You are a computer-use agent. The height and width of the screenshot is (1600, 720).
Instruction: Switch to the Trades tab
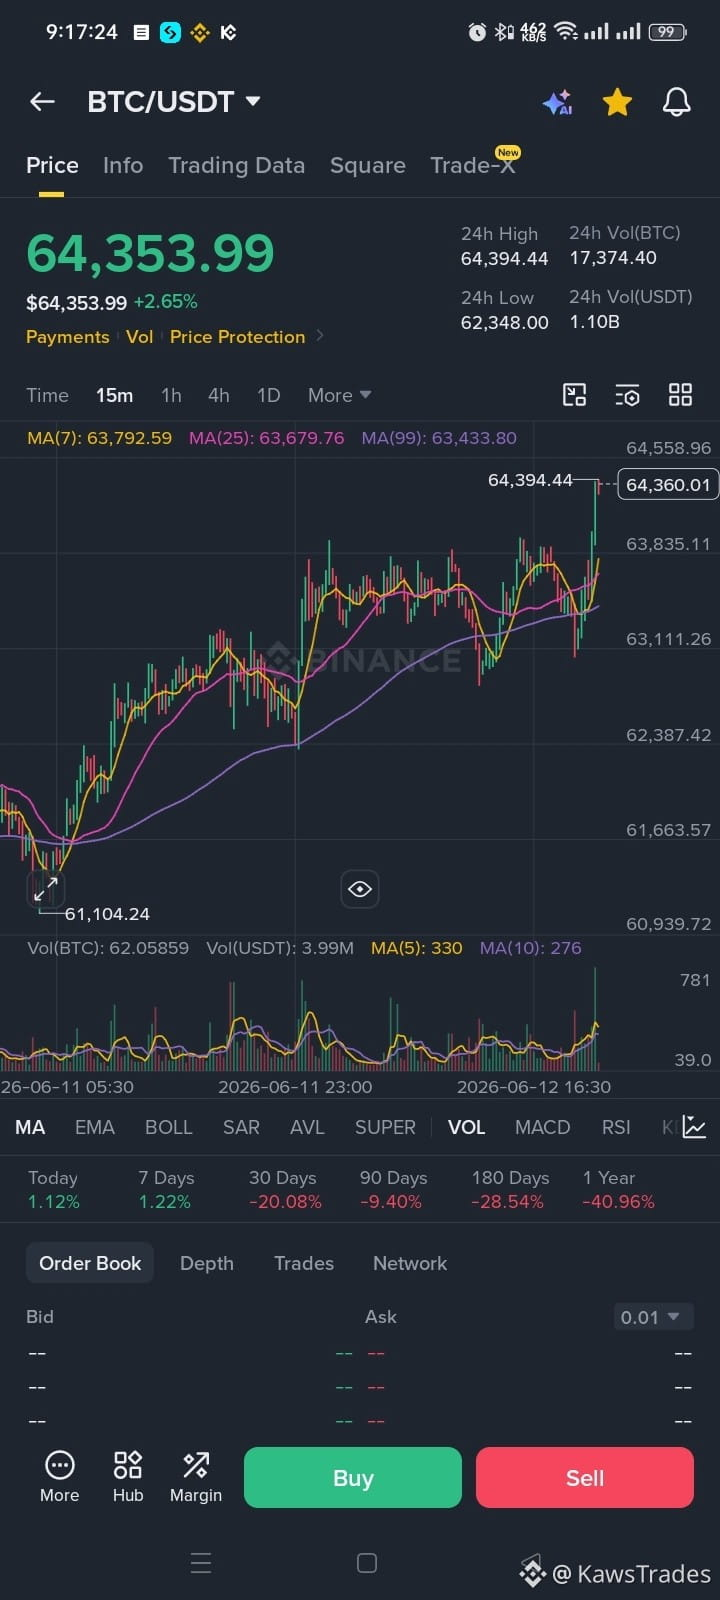point(304,1263)
